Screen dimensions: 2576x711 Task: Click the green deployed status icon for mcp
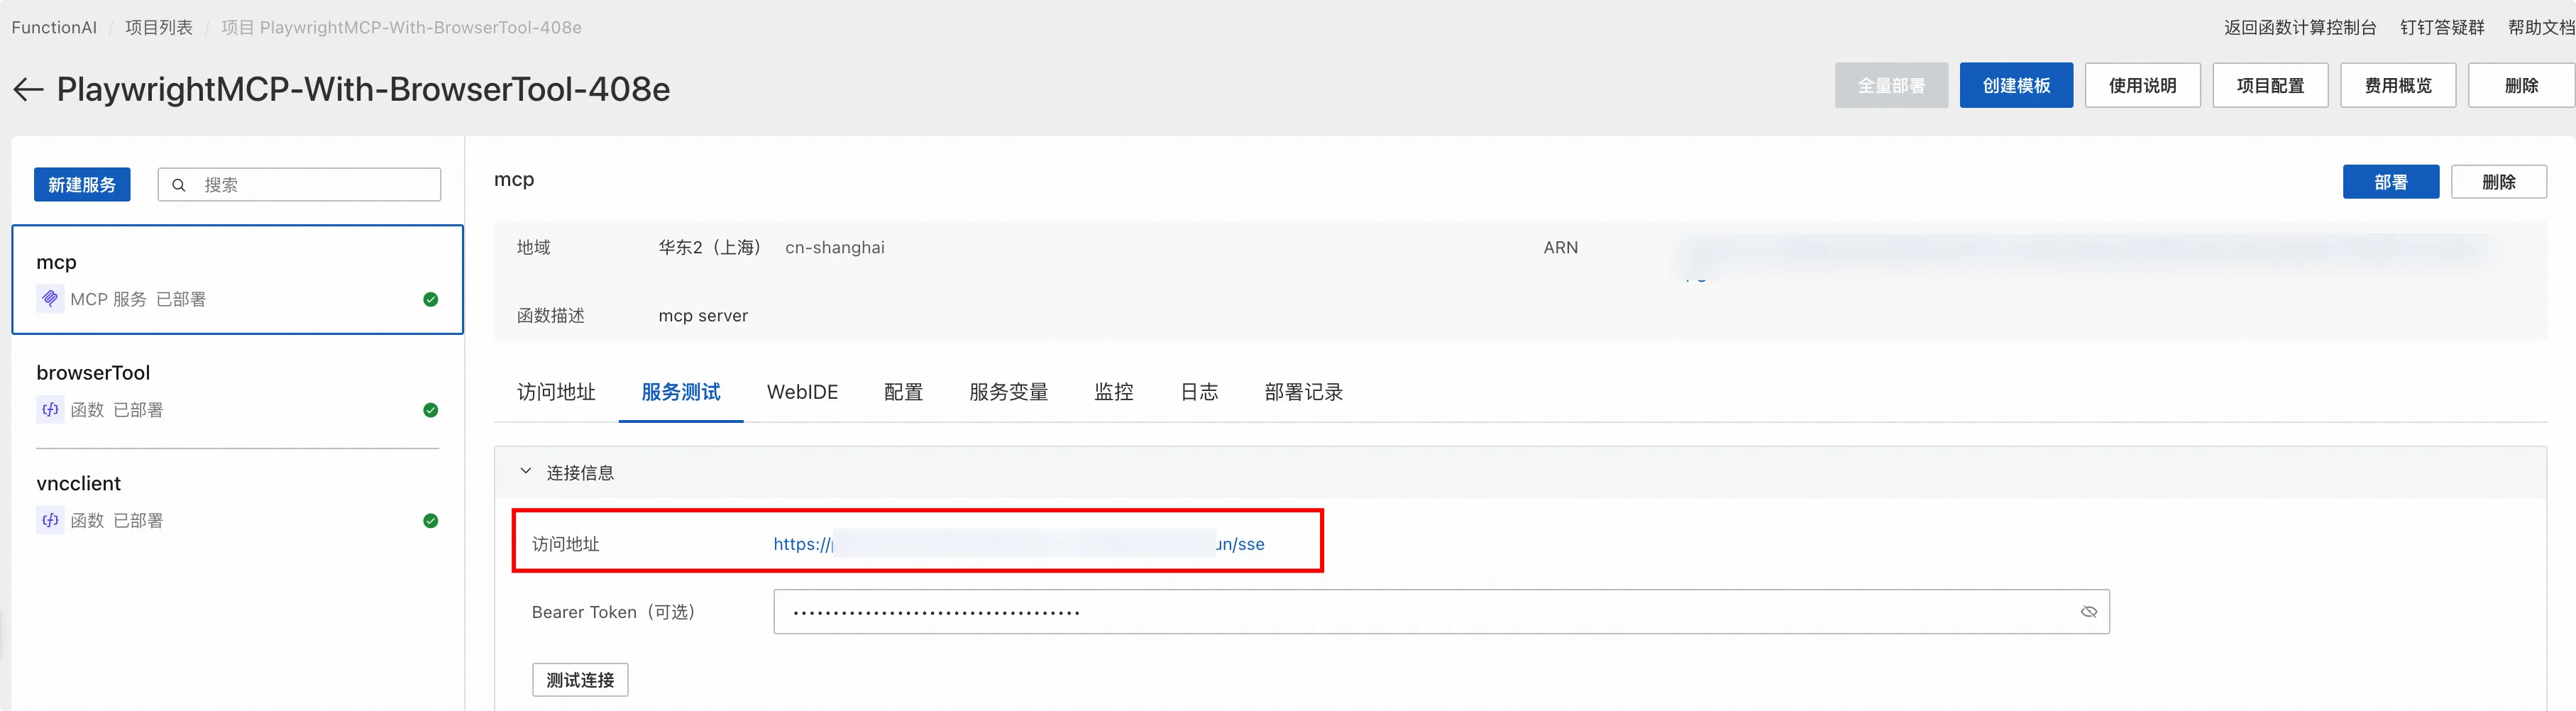pos(430,299)
